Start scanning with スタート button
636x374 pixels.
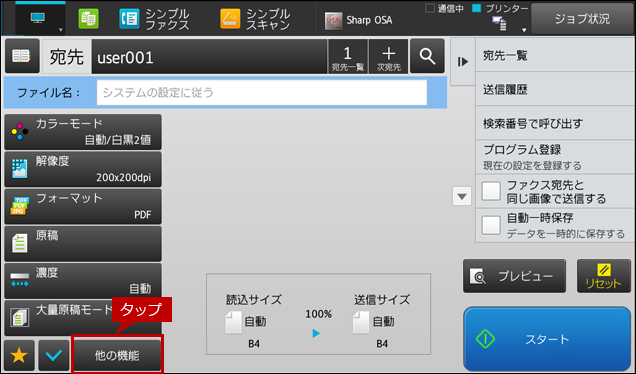[x=547, y=339]
